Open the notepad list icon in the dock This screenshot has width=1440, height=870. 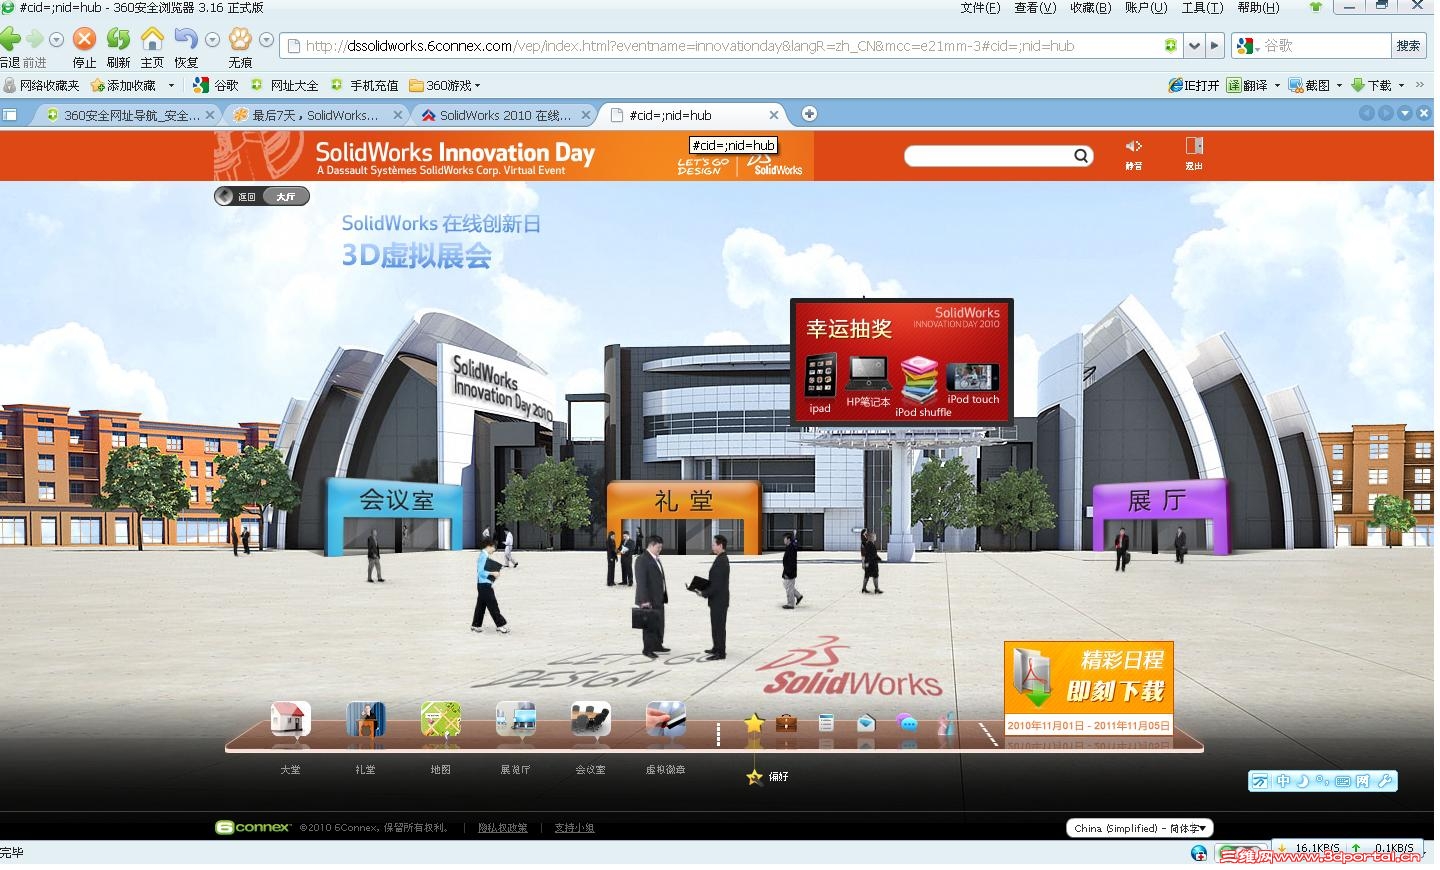pos(826,722)
